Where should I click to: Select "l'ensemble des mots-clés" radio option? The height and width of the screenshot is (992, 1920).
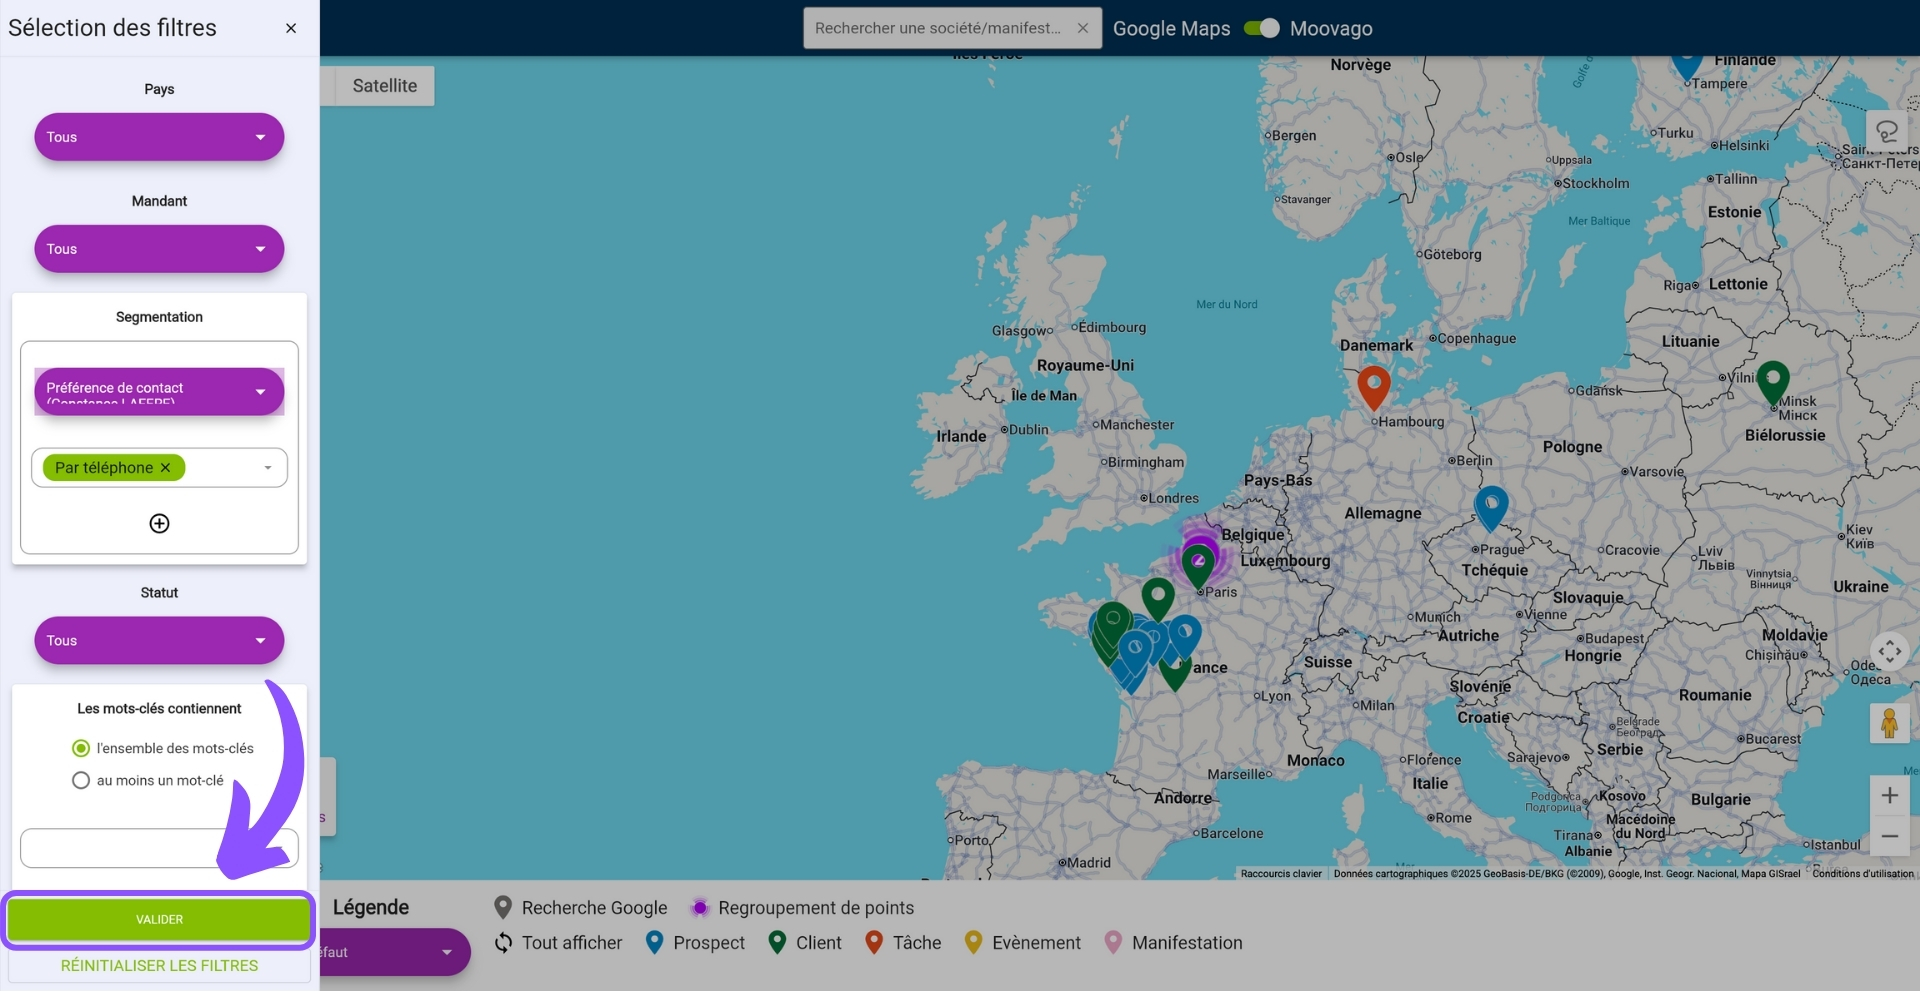click(81, 749)
